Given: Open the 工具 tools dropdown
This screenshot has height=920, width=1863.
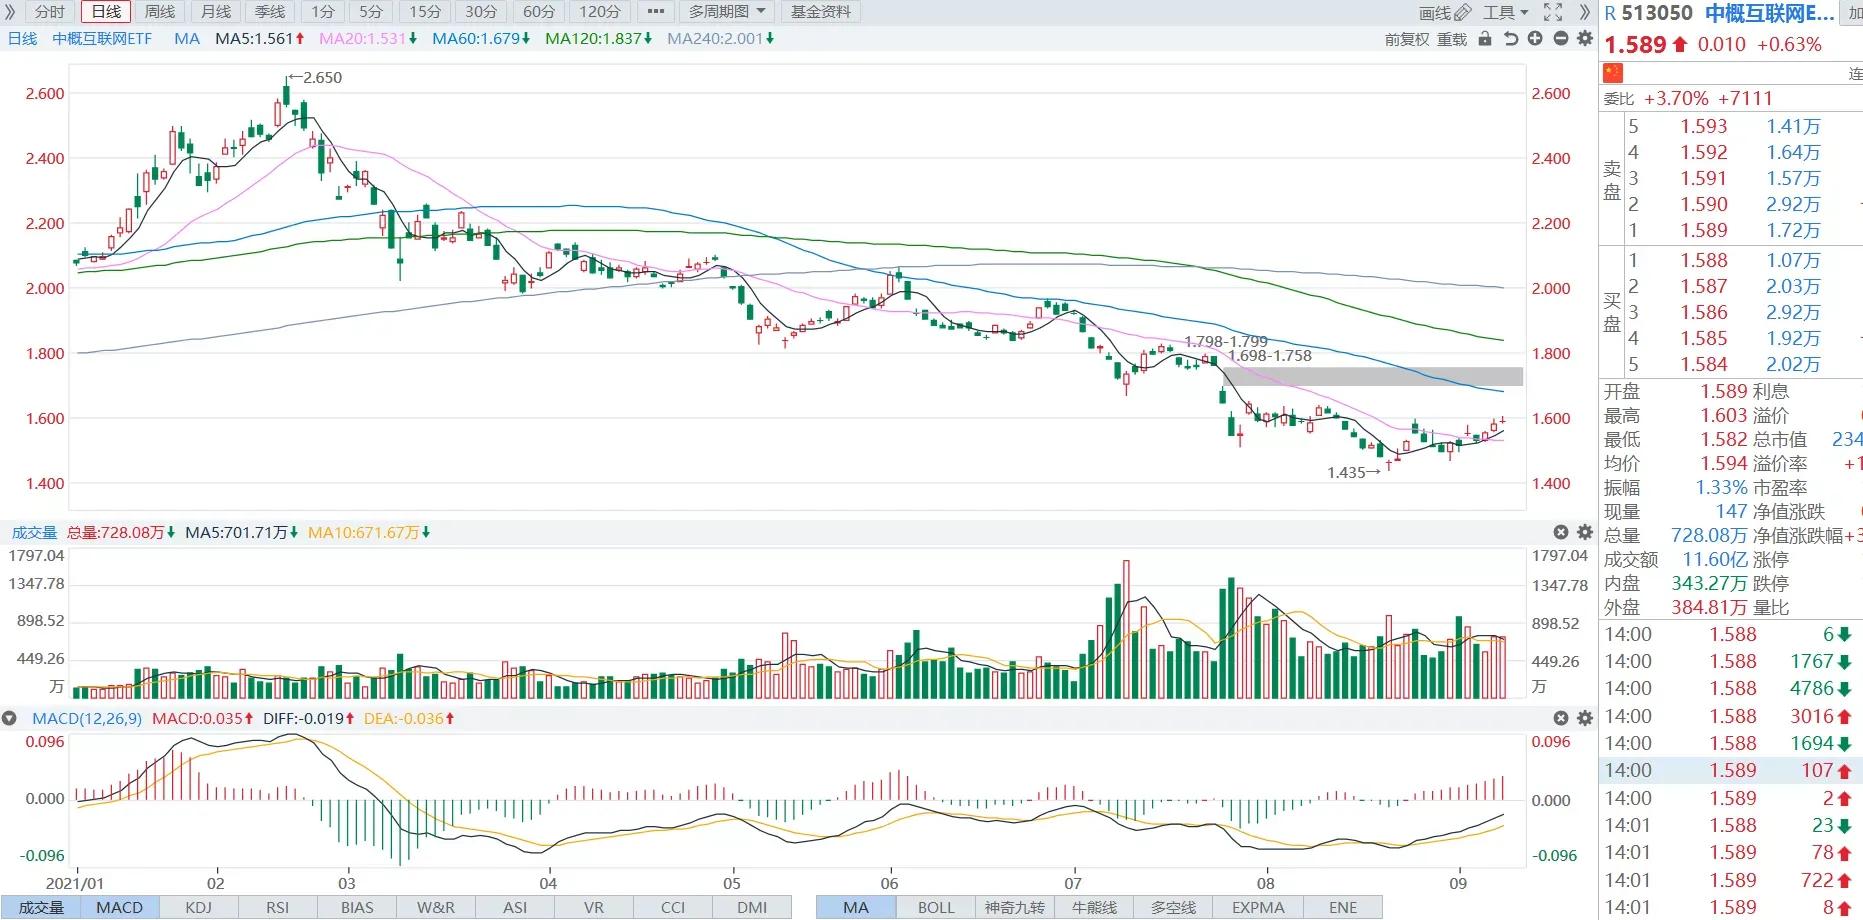Looking at the screenshot, I should [x=1506, y=12].
